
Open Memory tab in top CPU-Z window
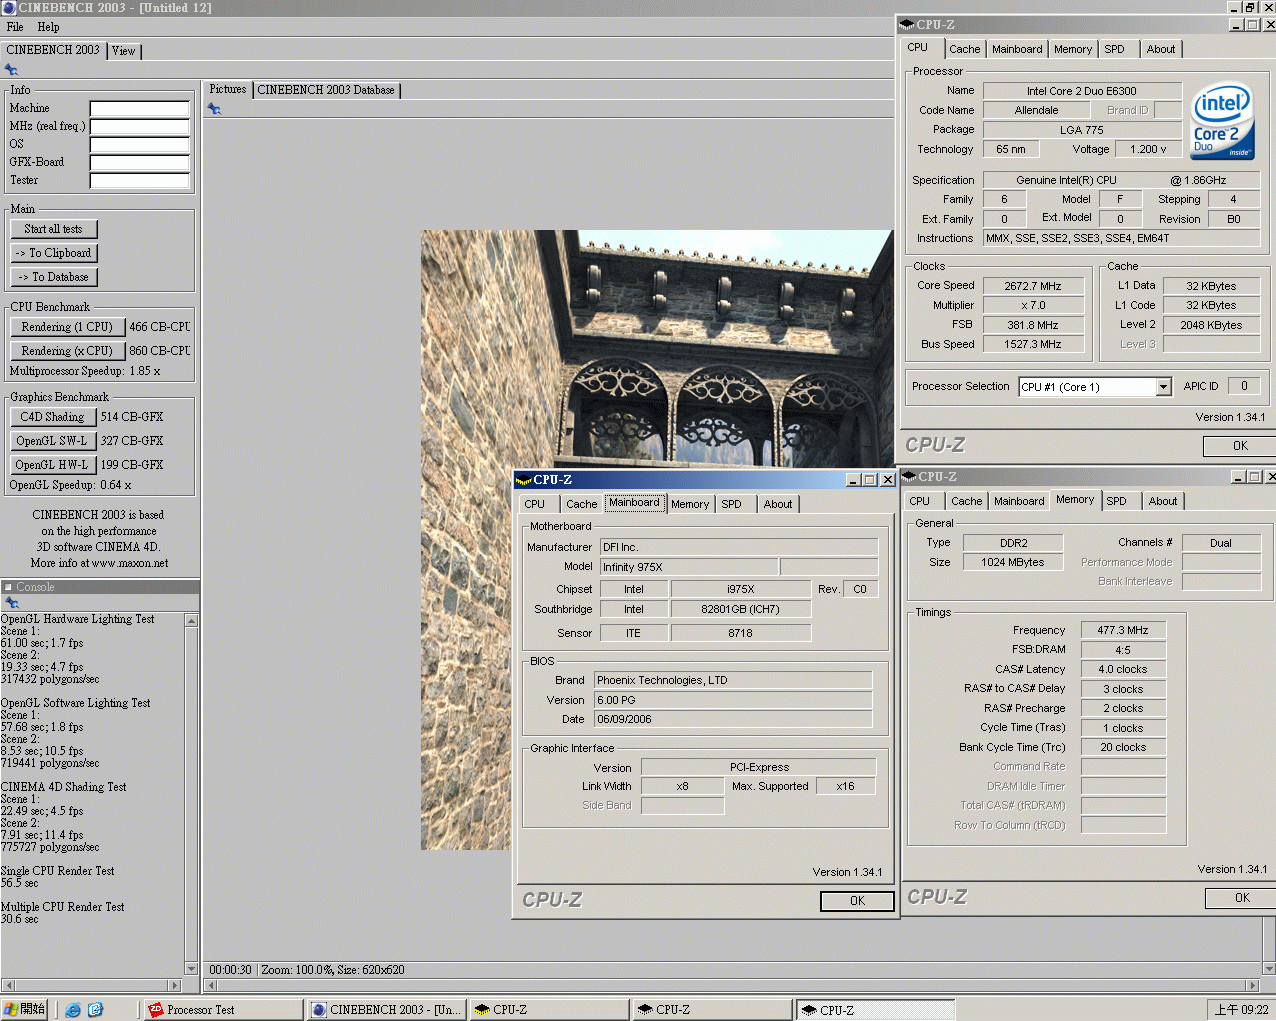click(1073, 49)
